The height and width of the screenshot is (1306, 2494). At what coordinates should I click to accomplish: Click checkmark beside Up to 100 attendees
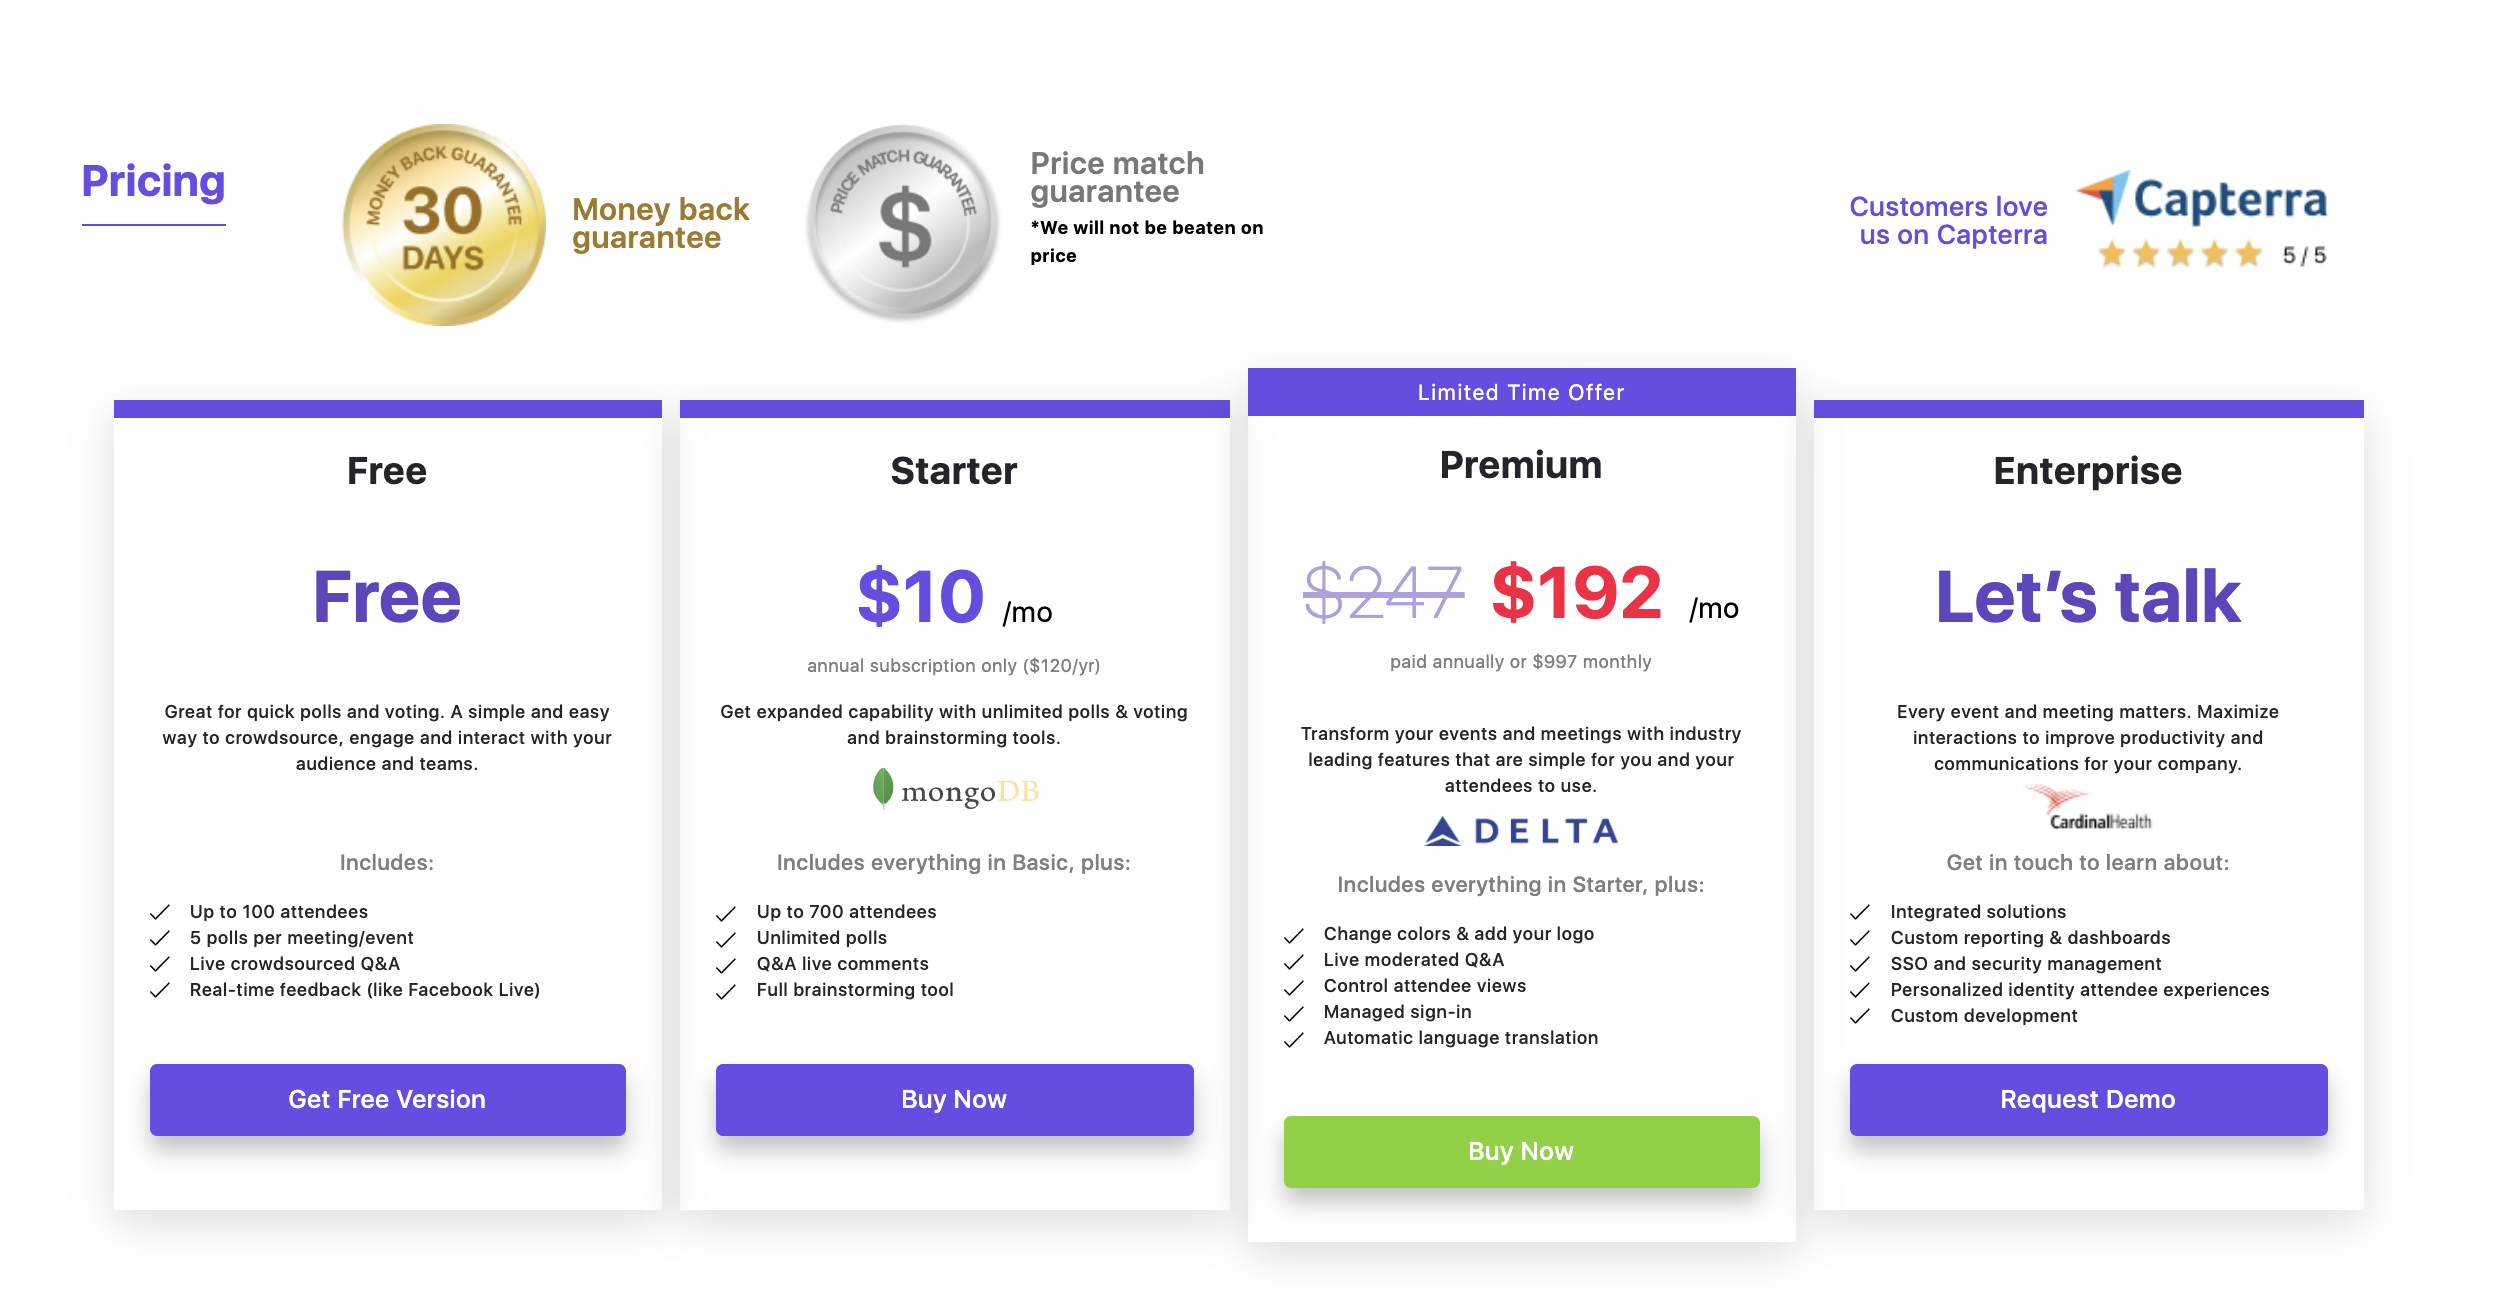pos(159,912)
